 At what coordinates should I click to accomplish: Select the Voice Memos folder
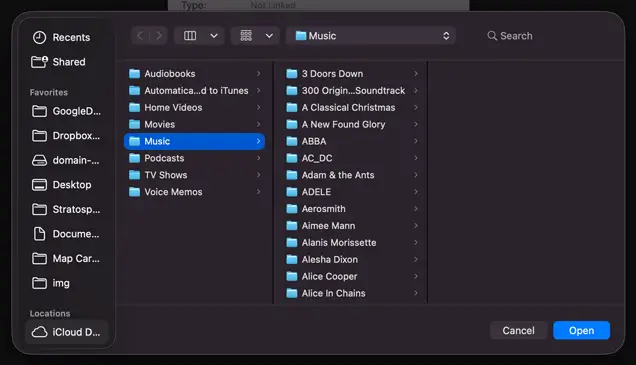pyautogui.click(x=194, y=192)
